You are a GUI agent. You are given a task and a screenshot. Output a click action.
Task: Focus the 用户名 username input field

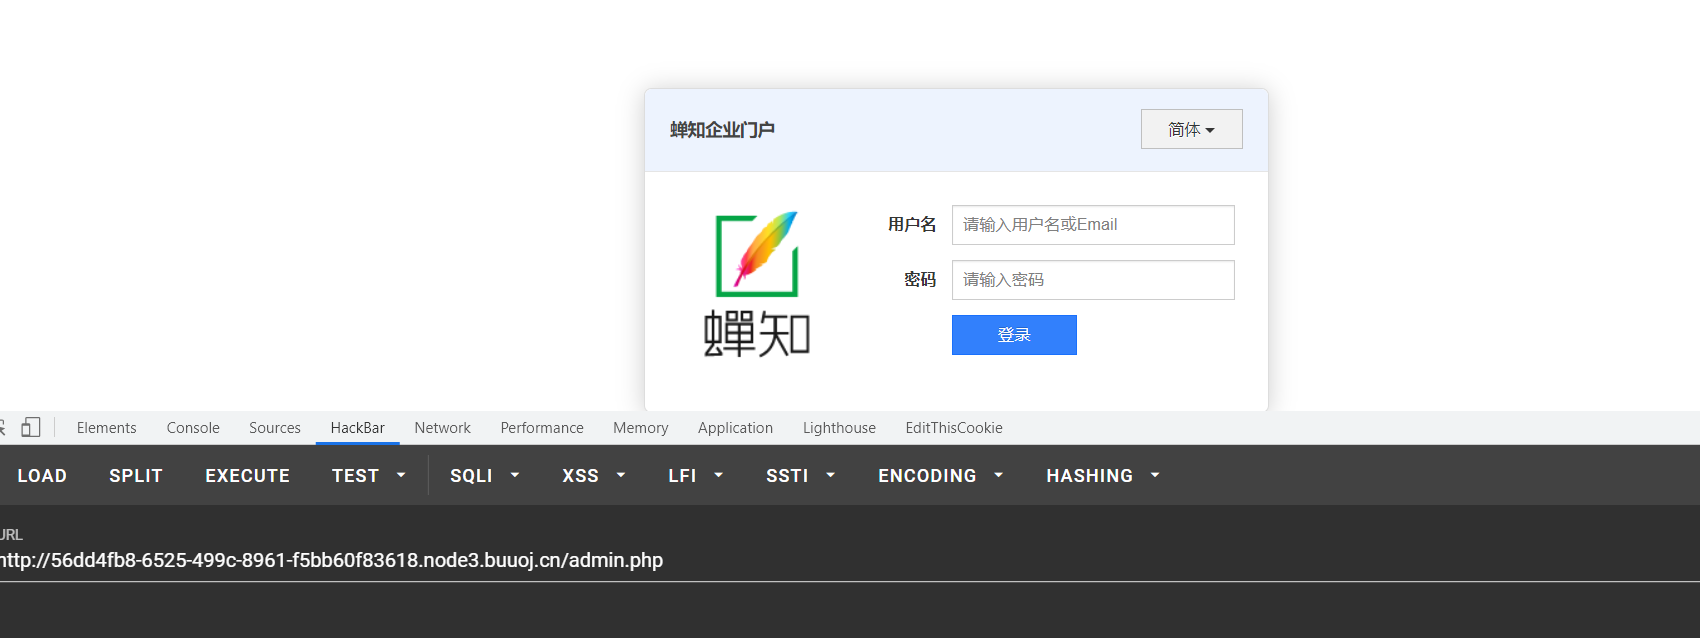1092,225
